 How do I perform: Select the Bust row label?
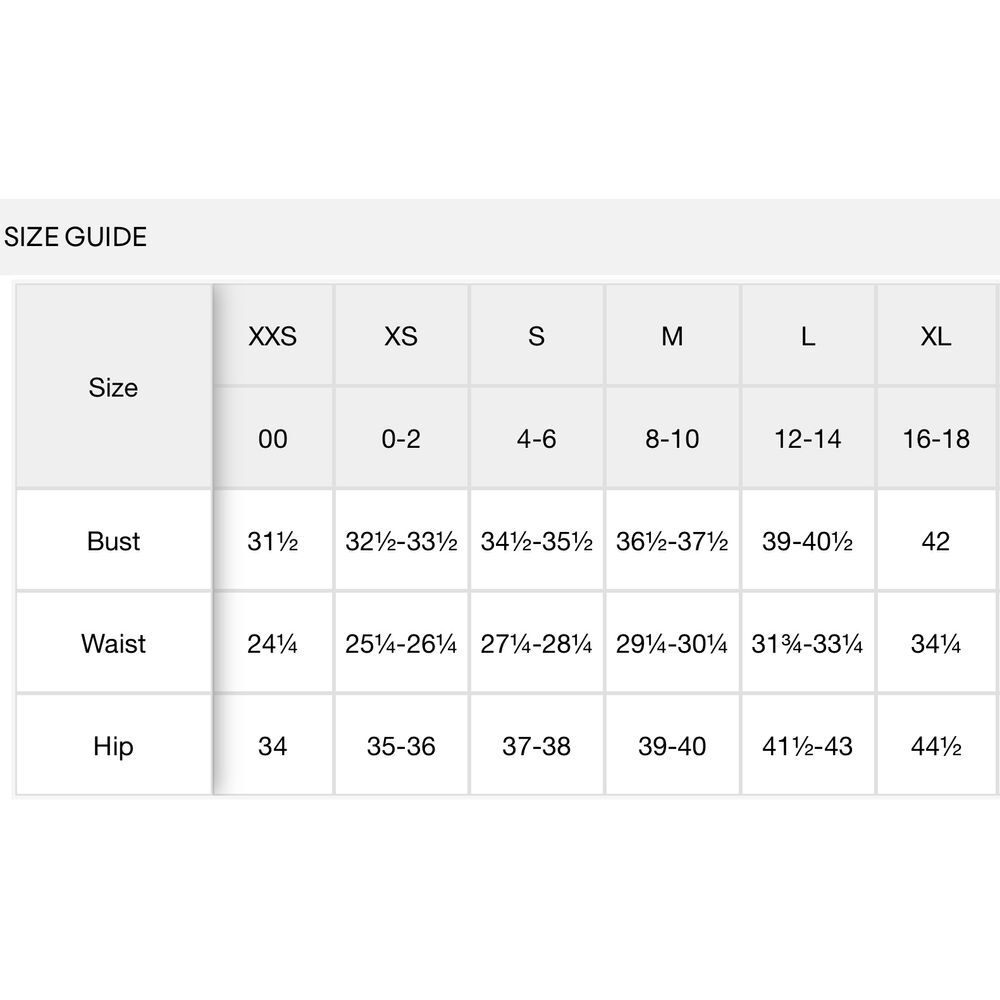(114, 541)
